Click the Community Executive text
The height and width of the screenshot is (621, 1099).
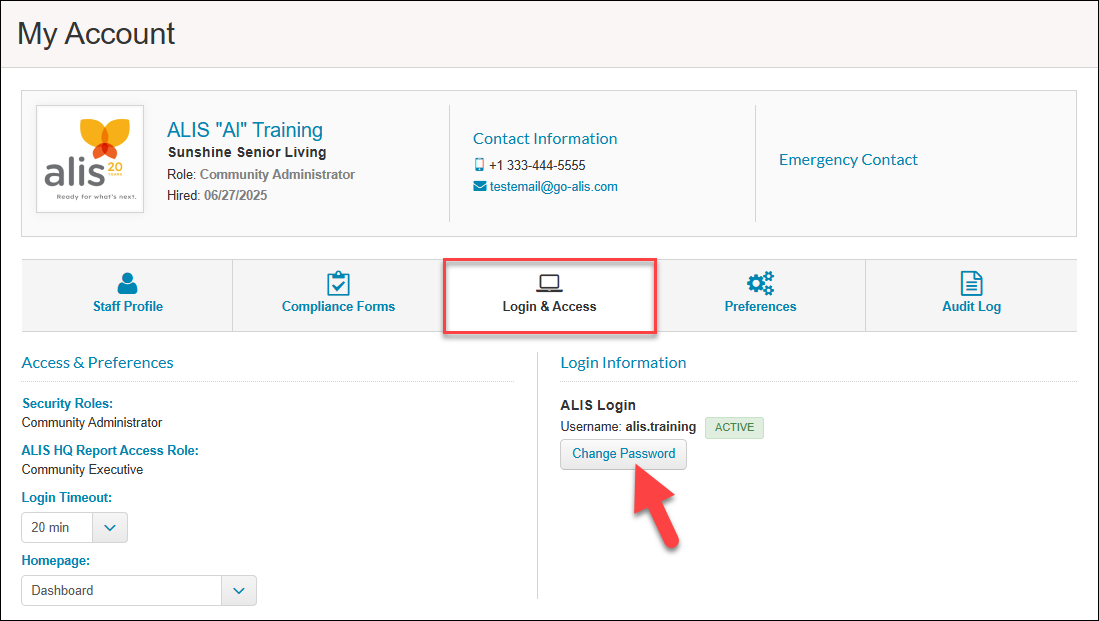(x=82, y=470)
